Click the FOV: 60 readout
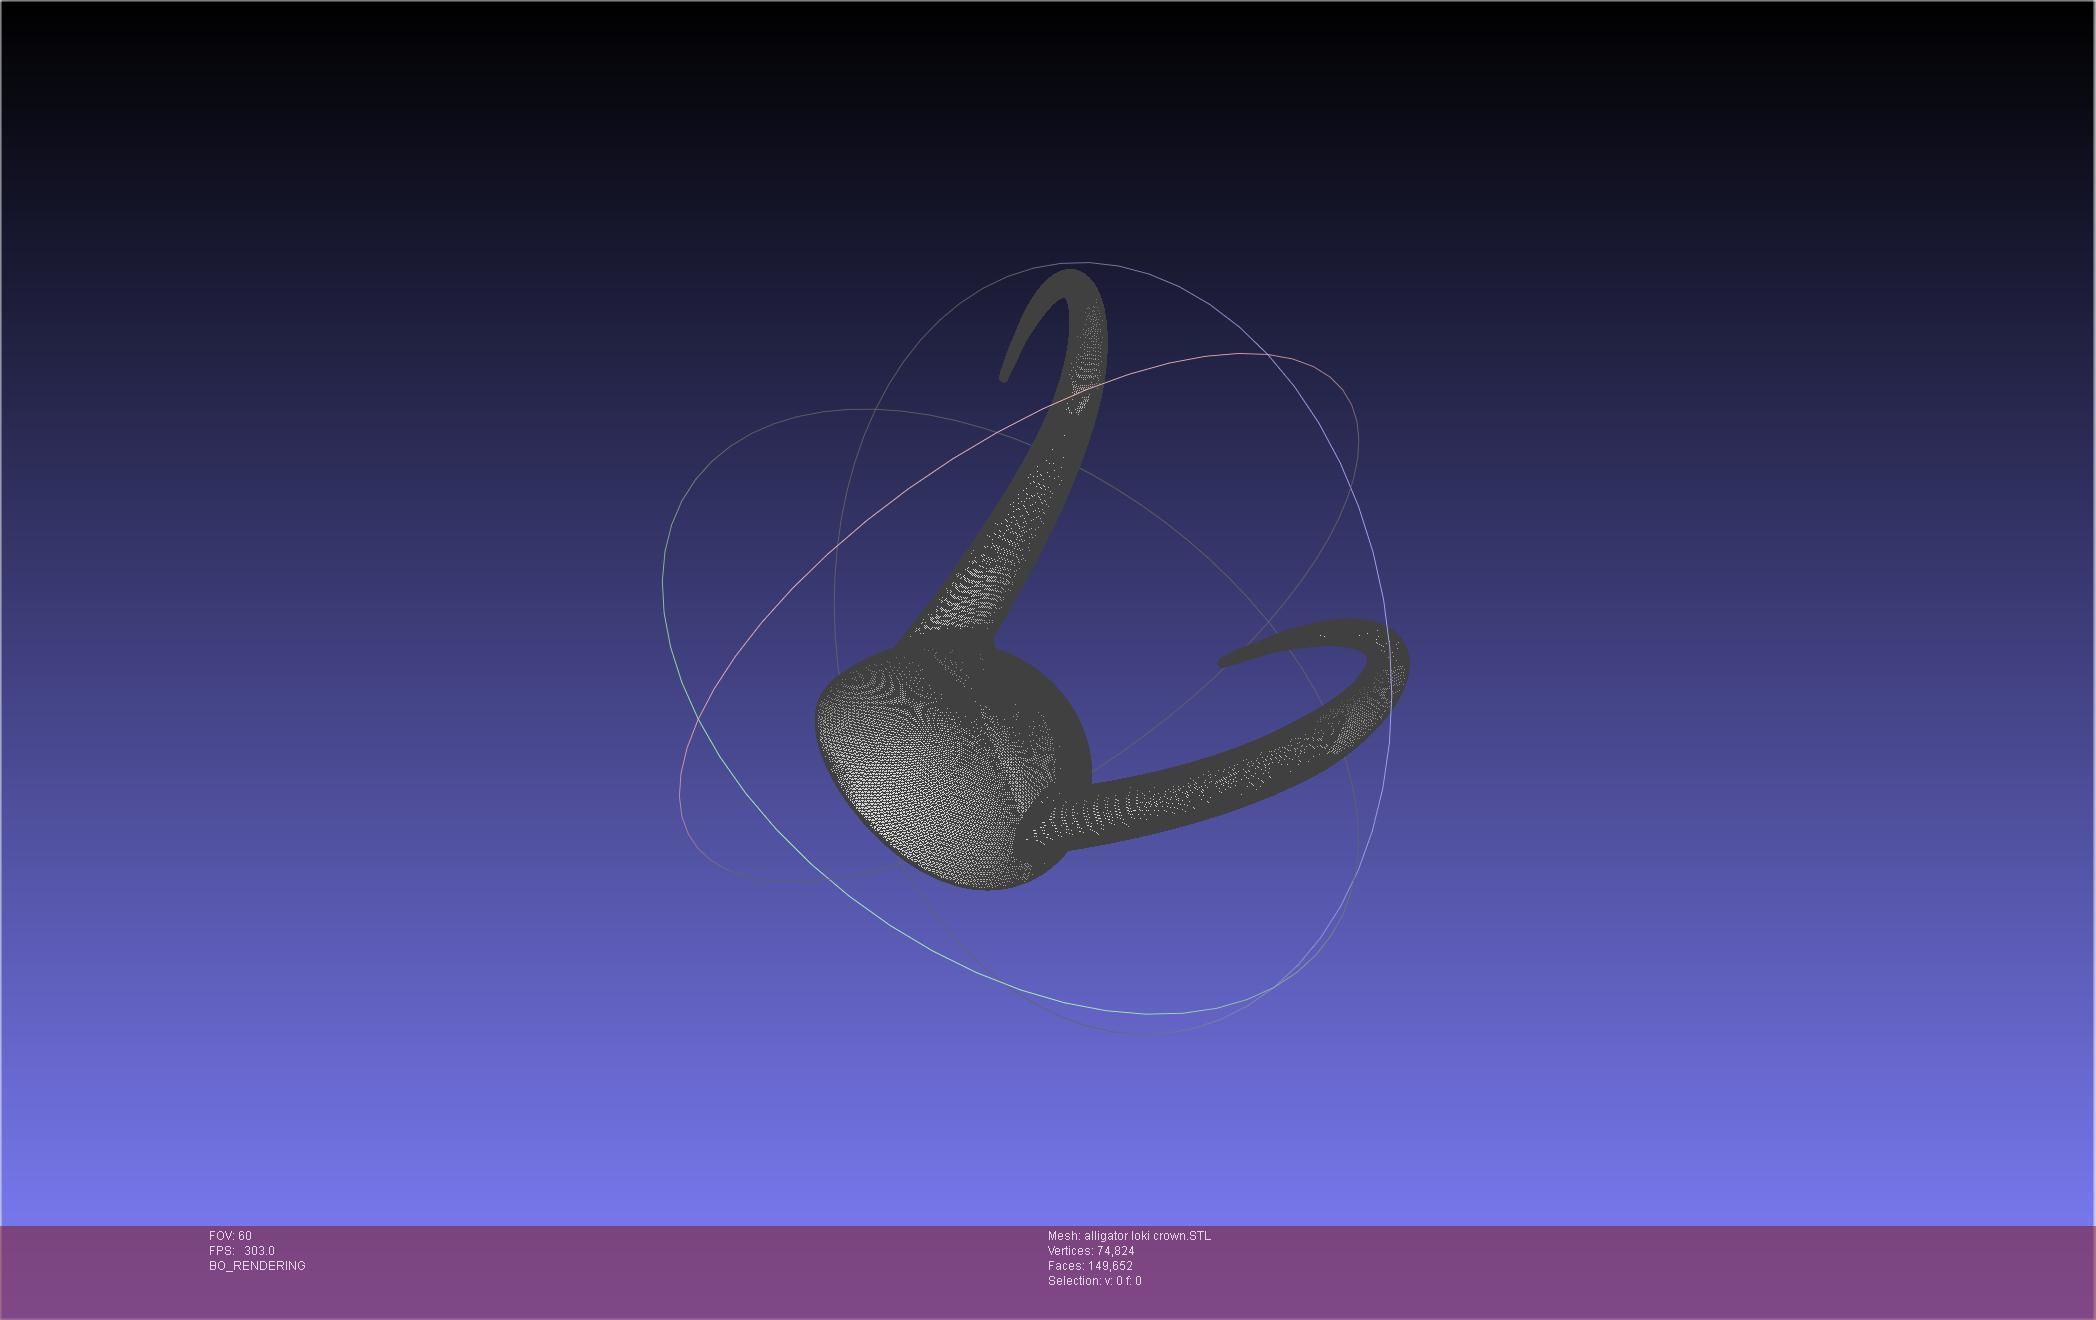This screenshot has height=1320, width=2096. pos(230,1236)
